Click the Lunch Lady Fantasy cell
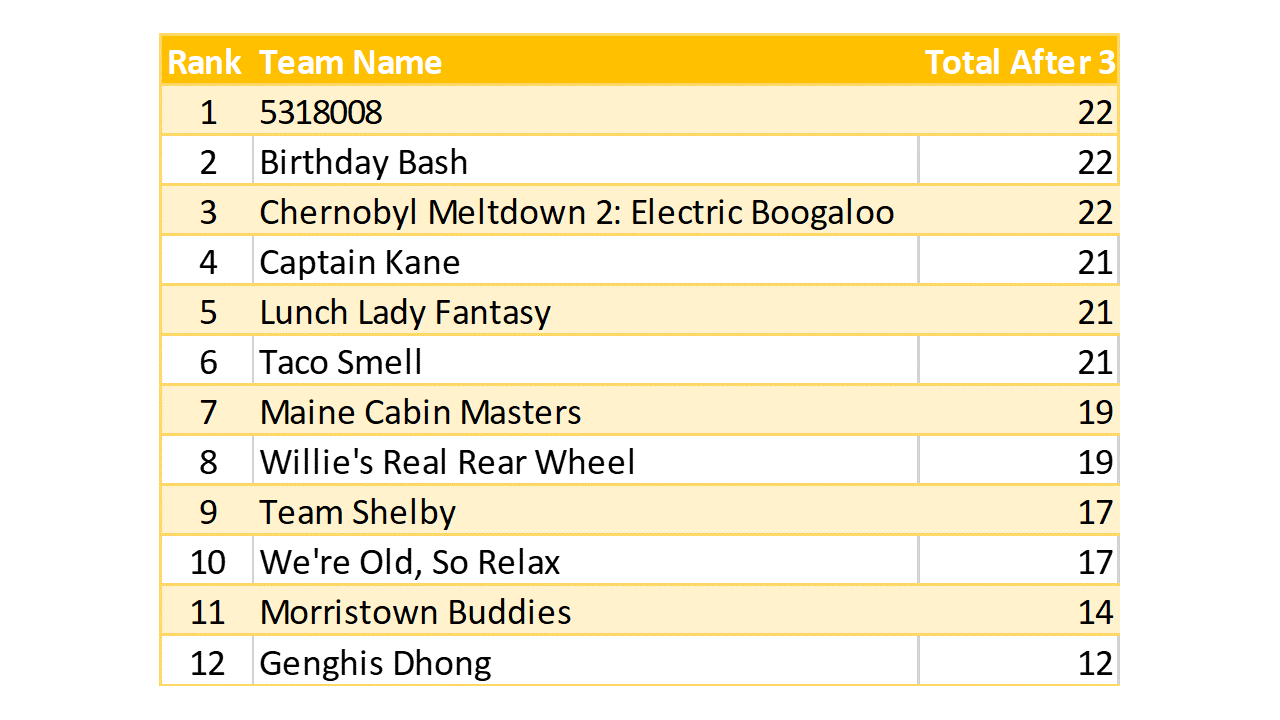Screen dimensions: 1280x720 (x=405, y=312)
